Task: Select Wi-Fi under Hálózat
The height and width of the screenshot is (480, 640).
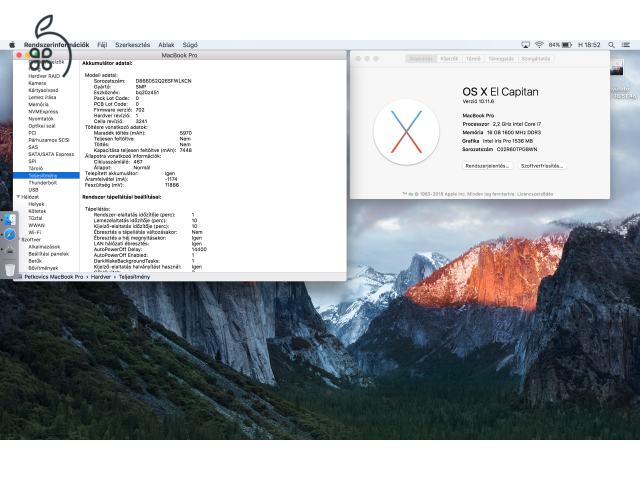Action: [x=35, y=232]
